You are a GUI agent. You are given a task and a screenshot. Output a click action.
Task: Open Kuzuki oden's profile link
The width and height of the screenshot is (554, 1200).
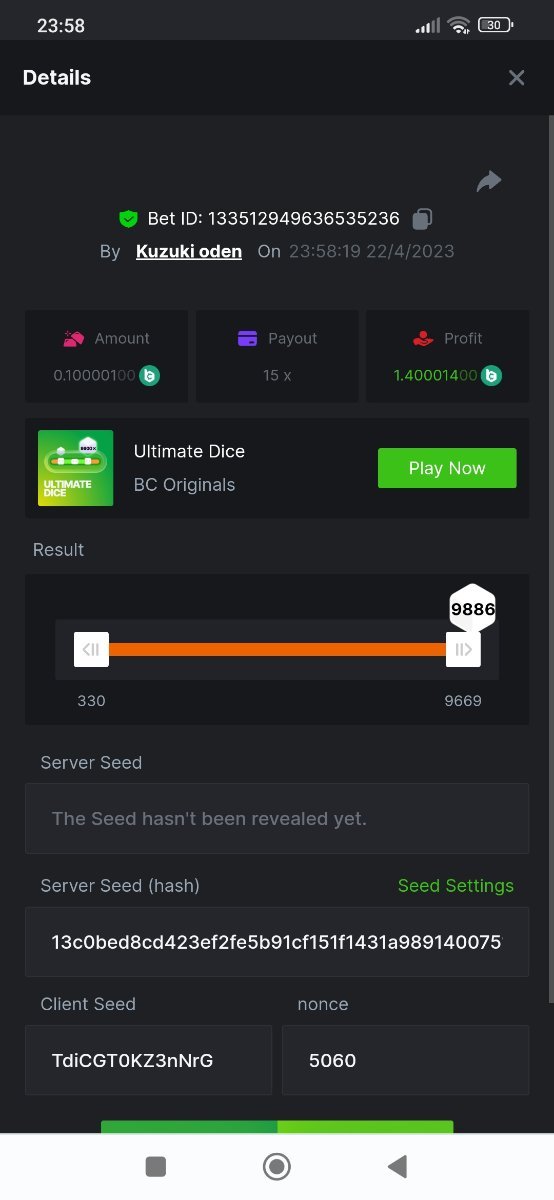[189, 251]
